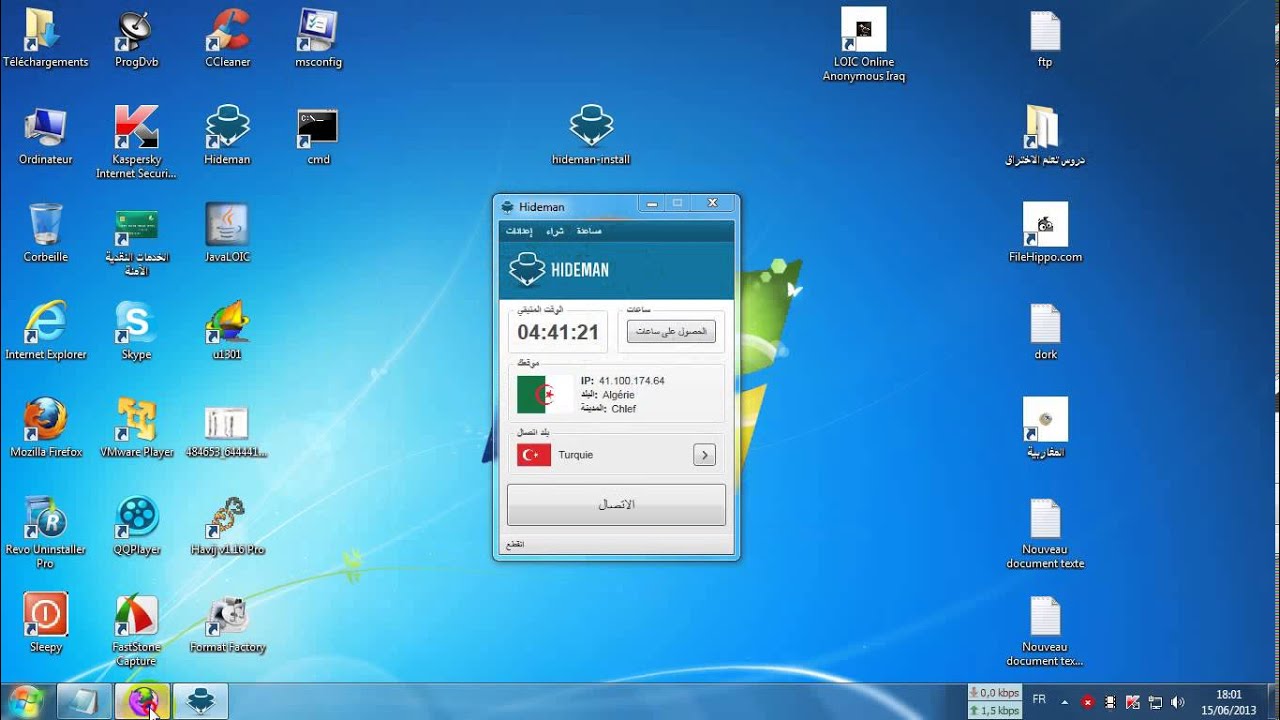Select the cmd shortcut icon
This screenshot has width=1280, height=720.
[x=318, y=136]
